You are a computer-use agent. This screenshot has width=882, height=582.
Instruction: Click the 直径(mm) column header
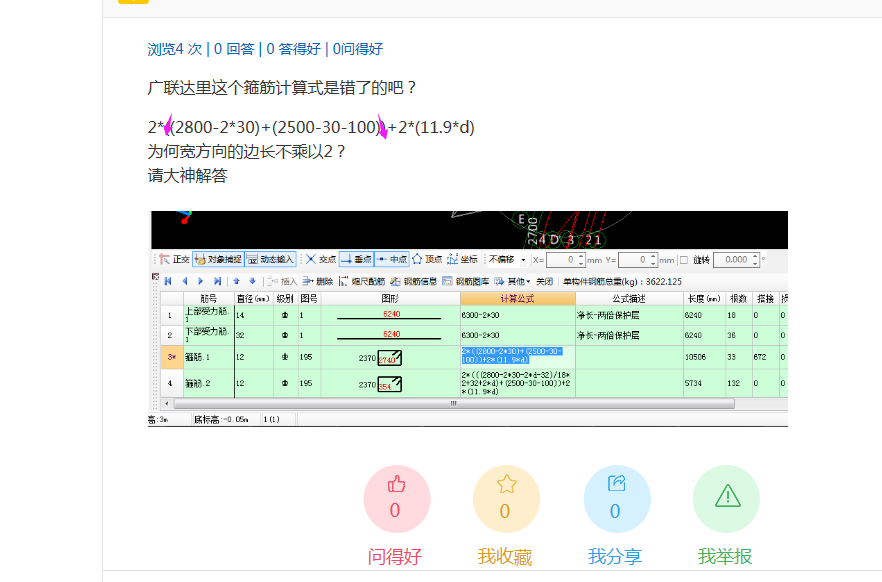[x=253, y=299]
